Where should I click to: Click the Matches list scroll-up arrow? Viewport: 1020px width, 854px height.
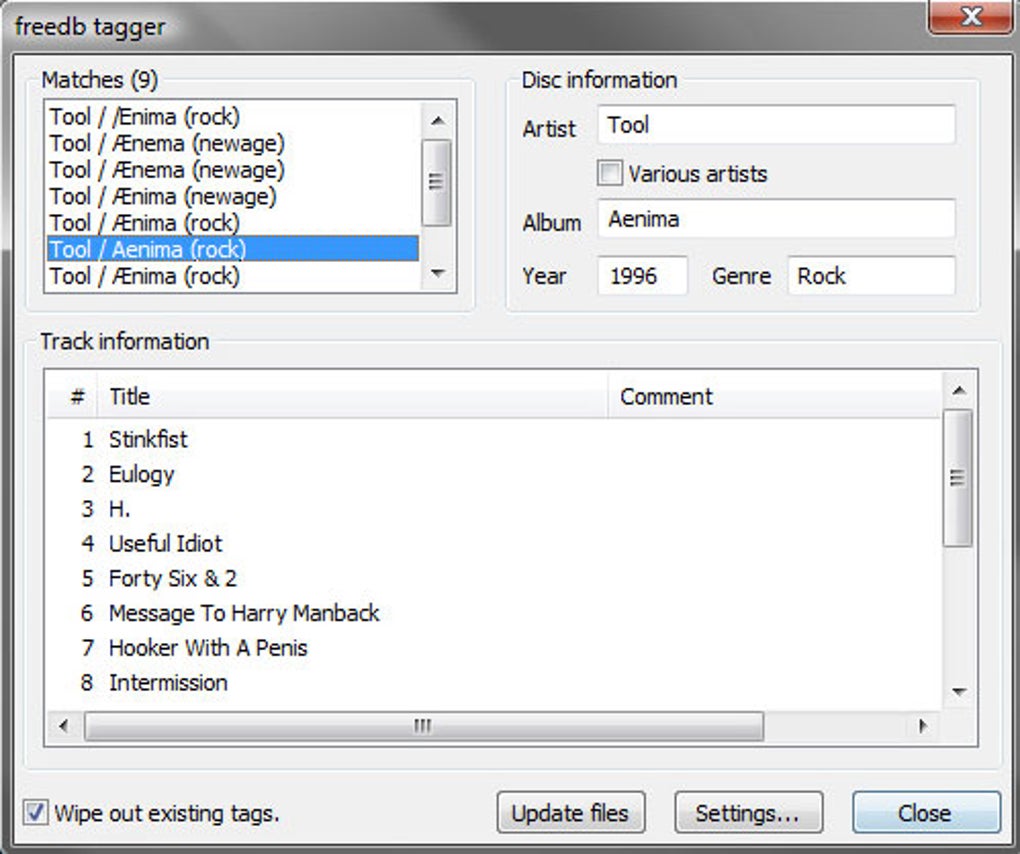pos(438,121)
